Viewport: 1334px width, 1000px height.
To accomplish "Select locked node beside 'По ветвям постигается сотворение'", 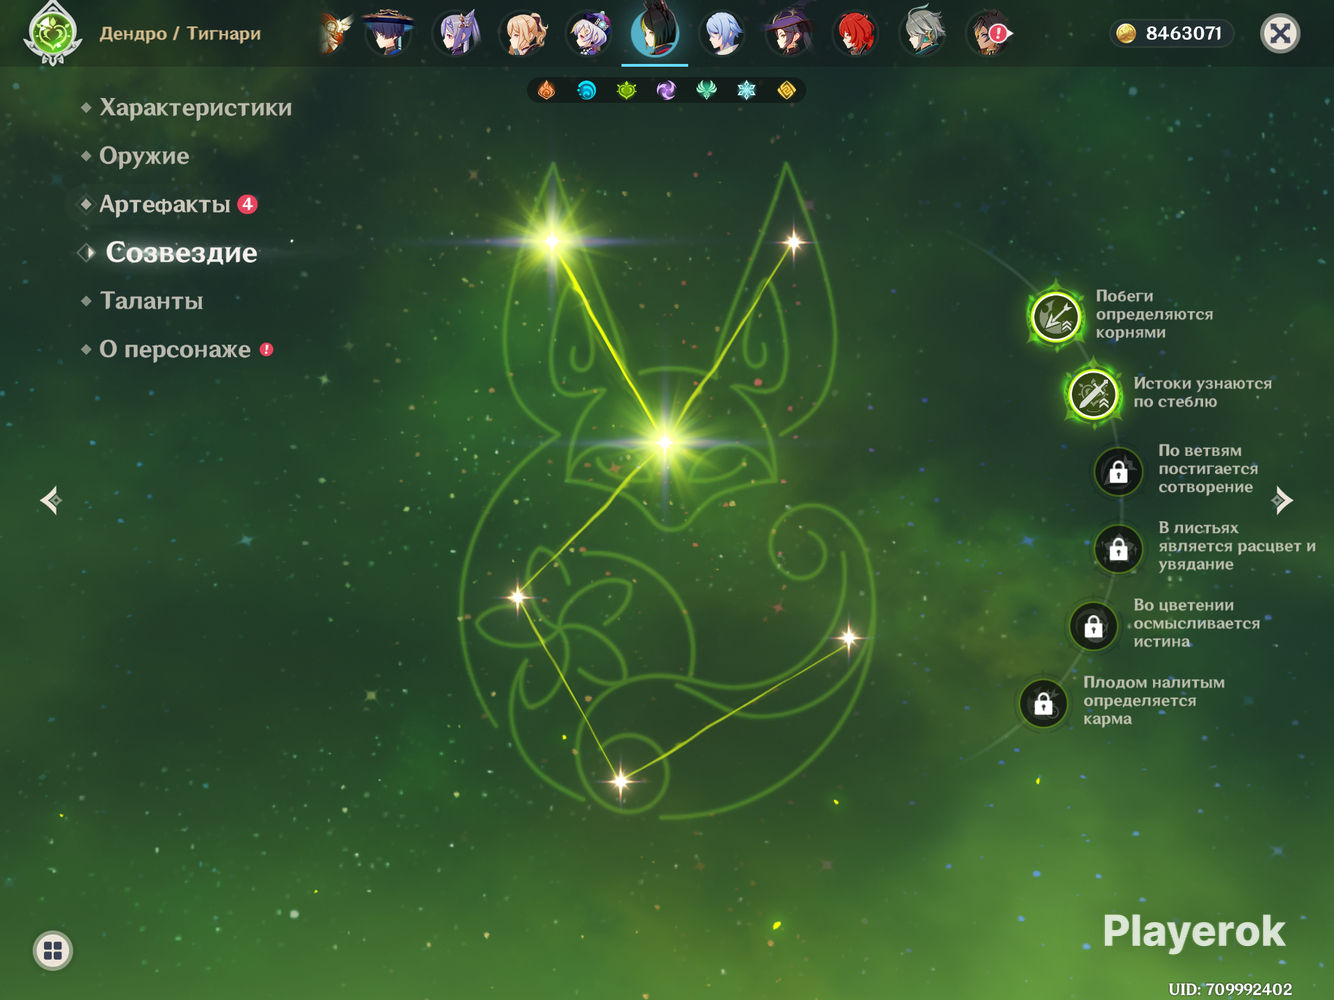I will [x=1118, y=471].
